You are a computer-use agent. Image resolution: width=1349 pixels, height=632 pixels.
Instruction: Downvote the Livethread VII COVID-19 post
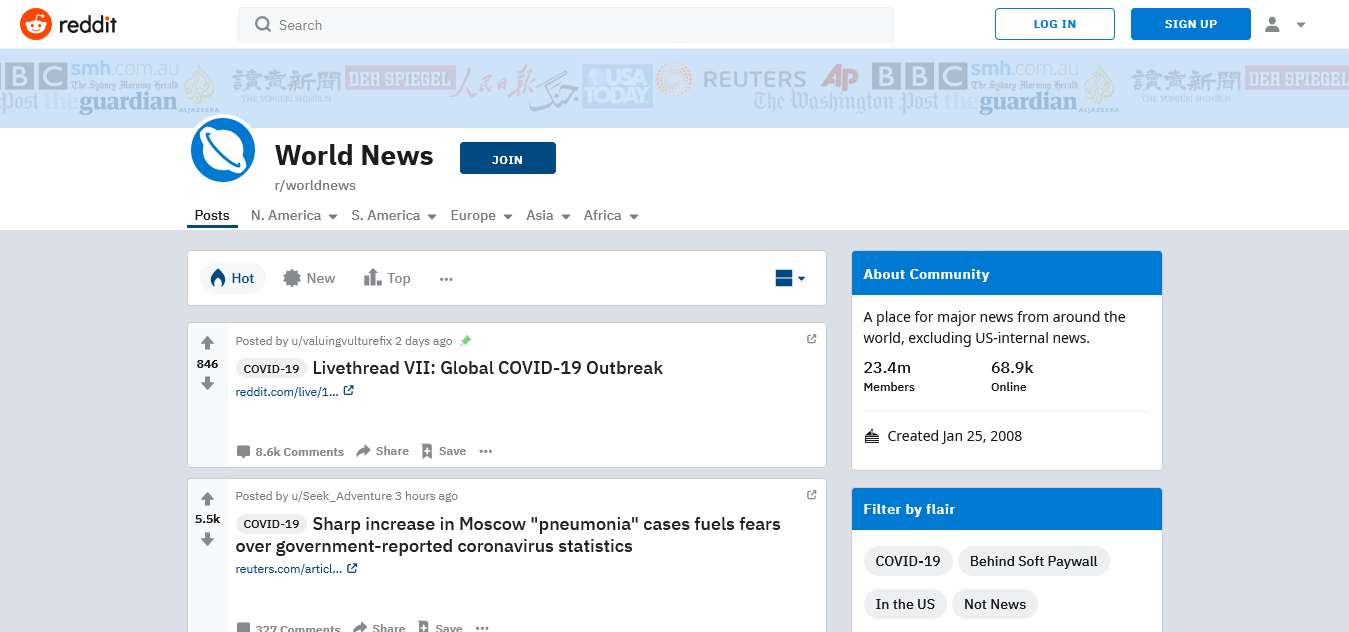click(207, 384)
